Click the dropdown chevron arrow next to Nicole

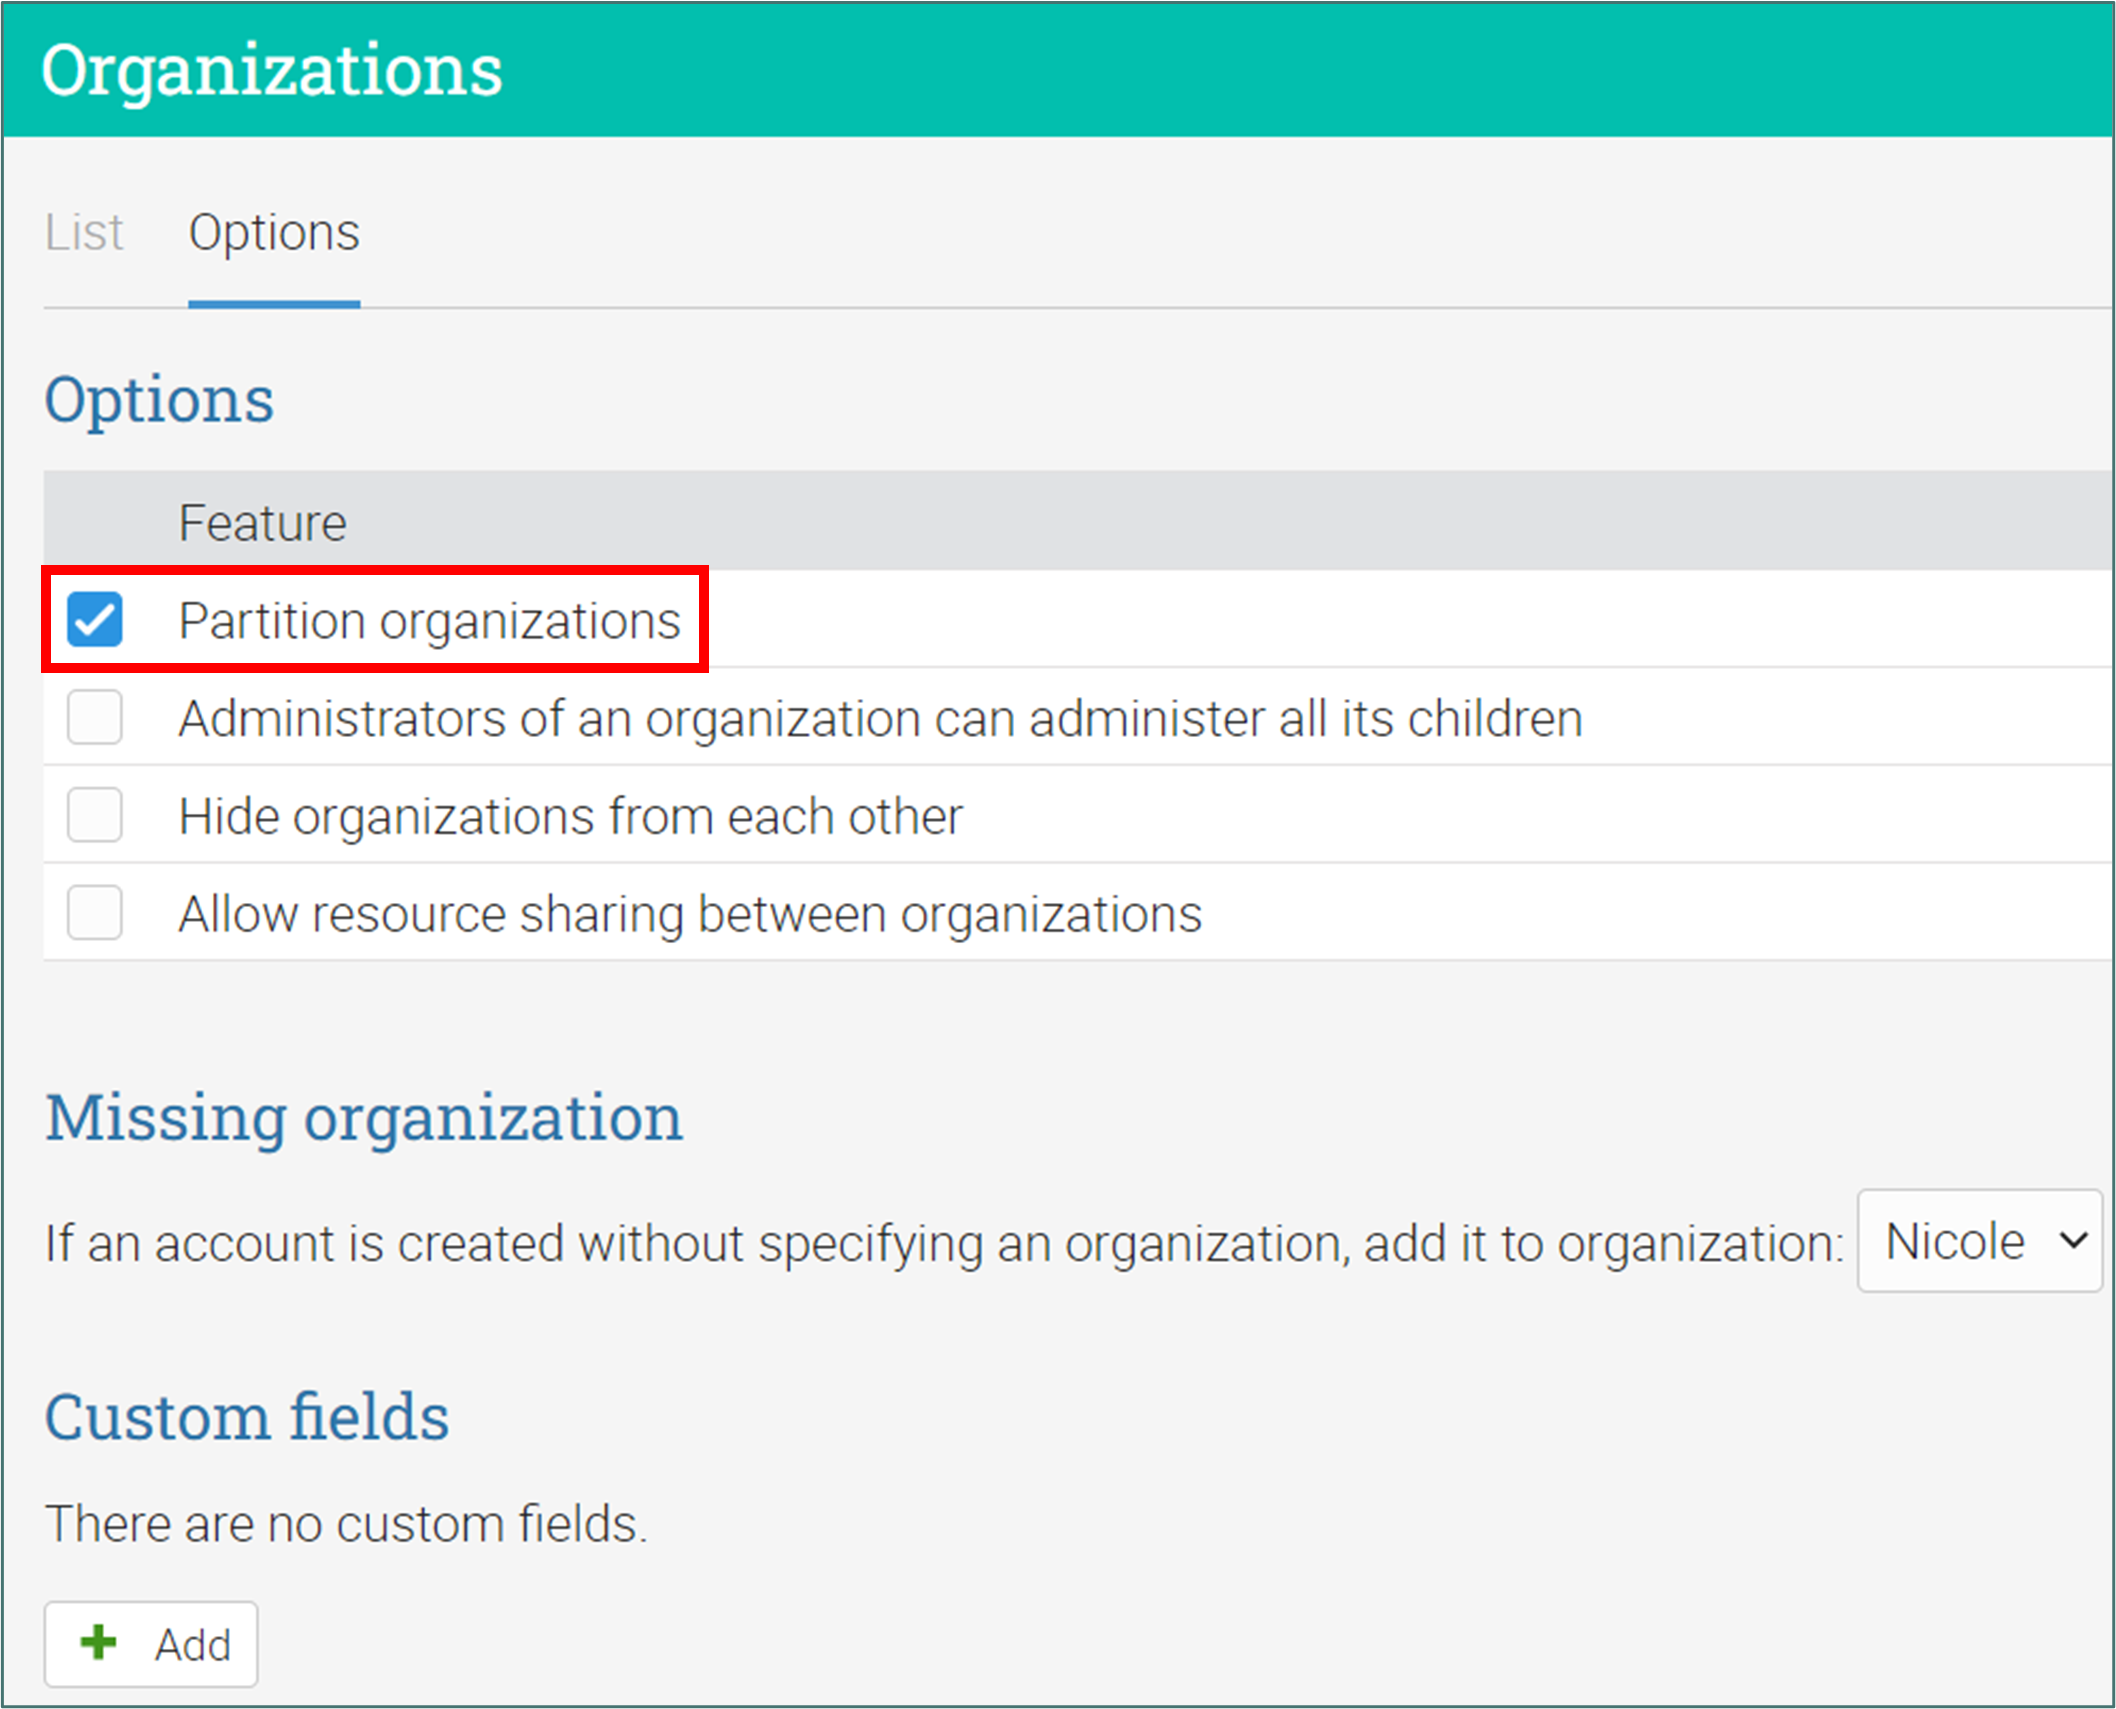point(2074,1241)
